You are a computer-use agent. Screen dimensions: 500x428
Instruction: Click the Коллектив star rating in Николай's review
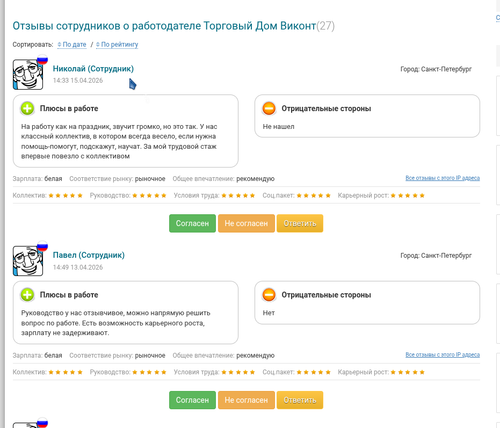(x=65, y=196)
